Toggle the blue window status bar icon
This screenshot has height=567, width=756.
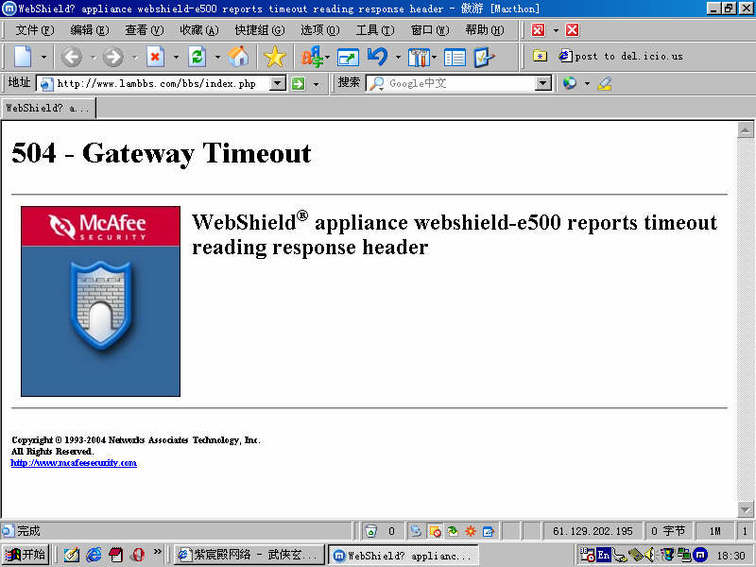[x=488, y=531]
